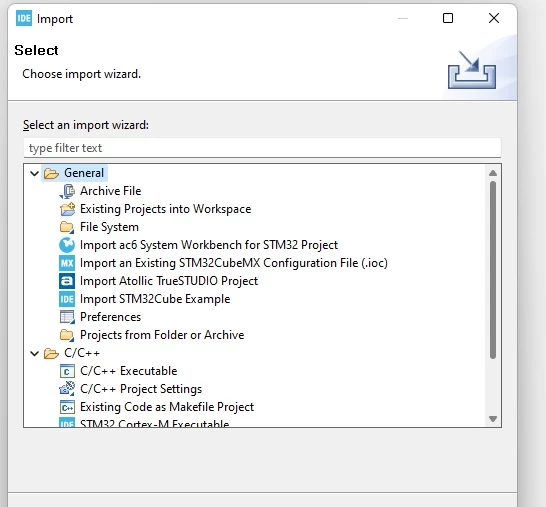Click the Preferences import icon
This screenshot has height=507, width=546.
pyautogui.click(x=67, y=317)
